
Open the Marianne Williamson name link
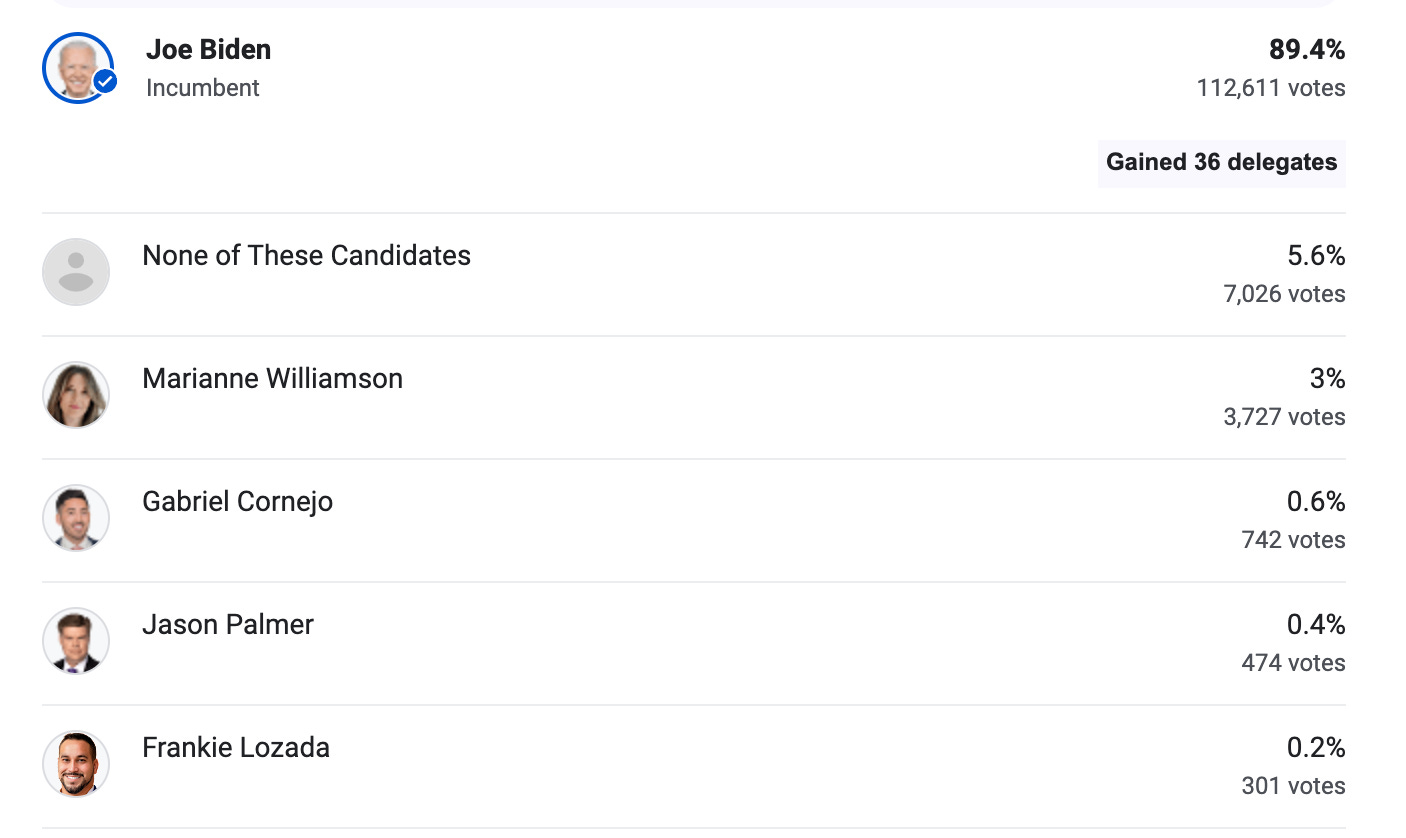pyautogui.click(x=272, y=379)
